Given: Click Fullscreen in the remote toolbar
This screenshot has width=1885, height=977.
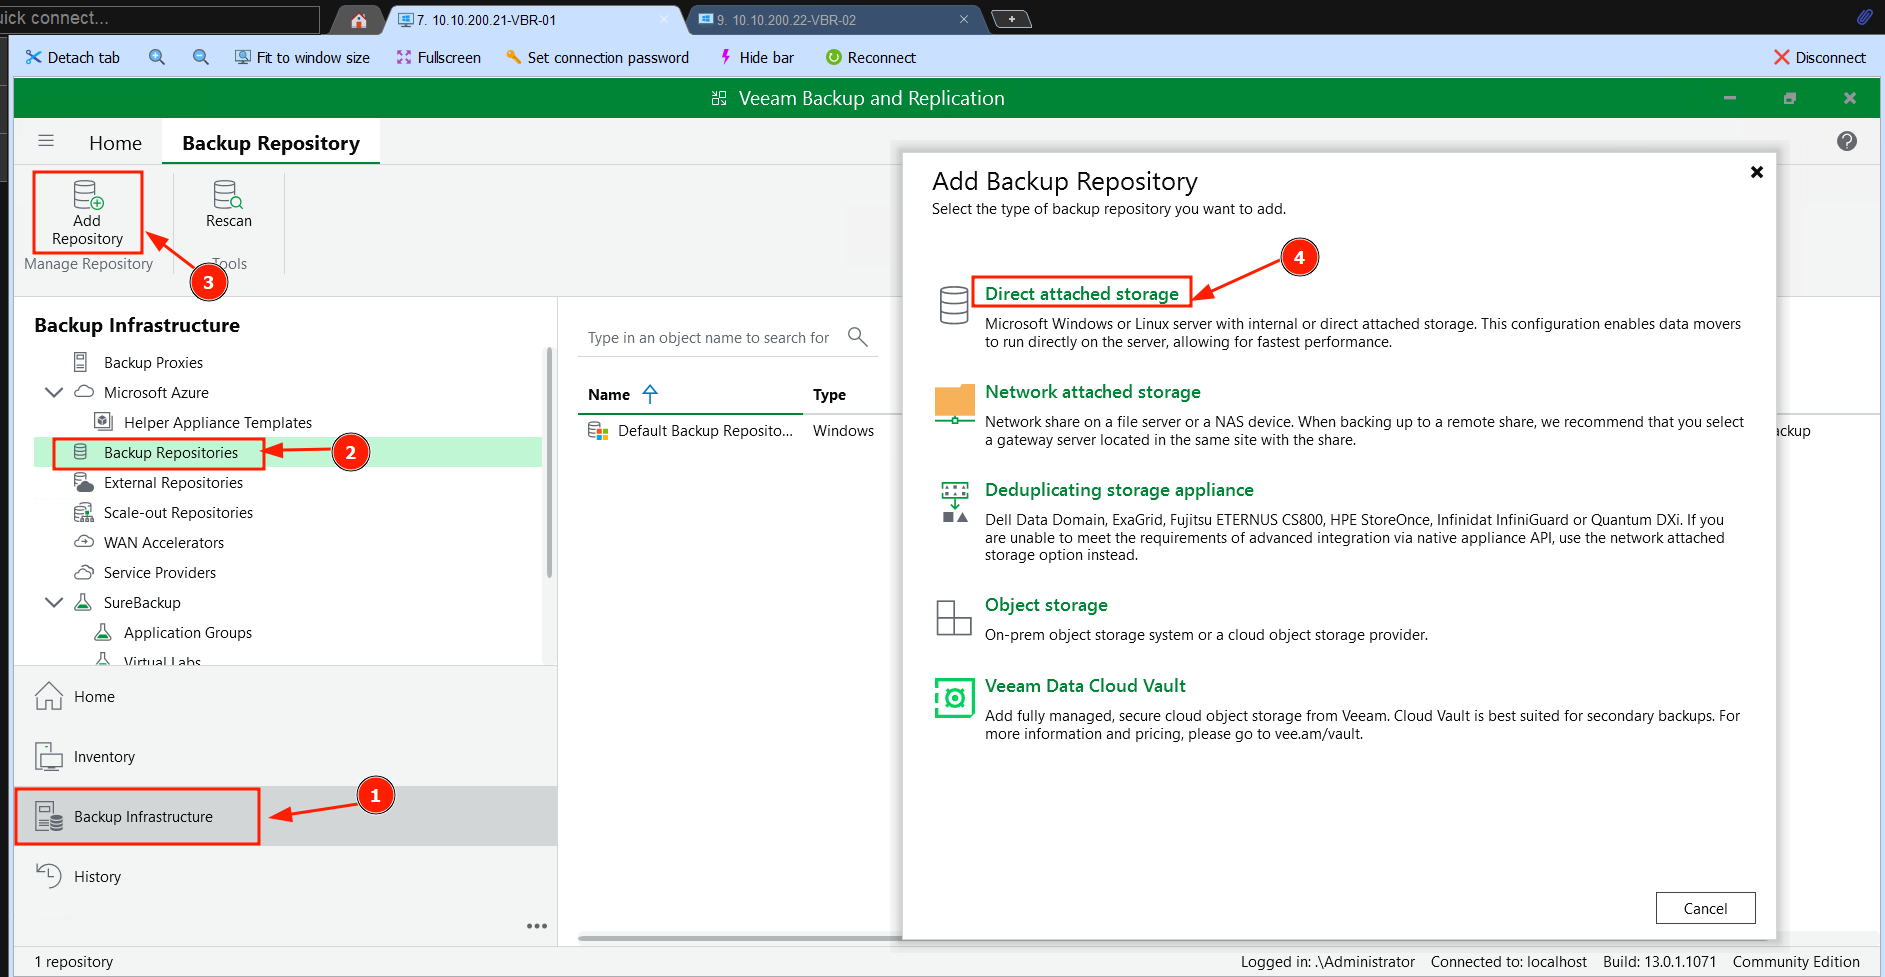Looking at the screenshot, I should (x=438, y=57).
